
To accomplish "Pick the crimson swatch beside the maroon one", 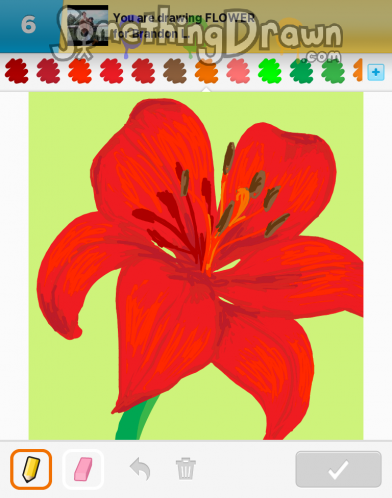I will (48, 71).
